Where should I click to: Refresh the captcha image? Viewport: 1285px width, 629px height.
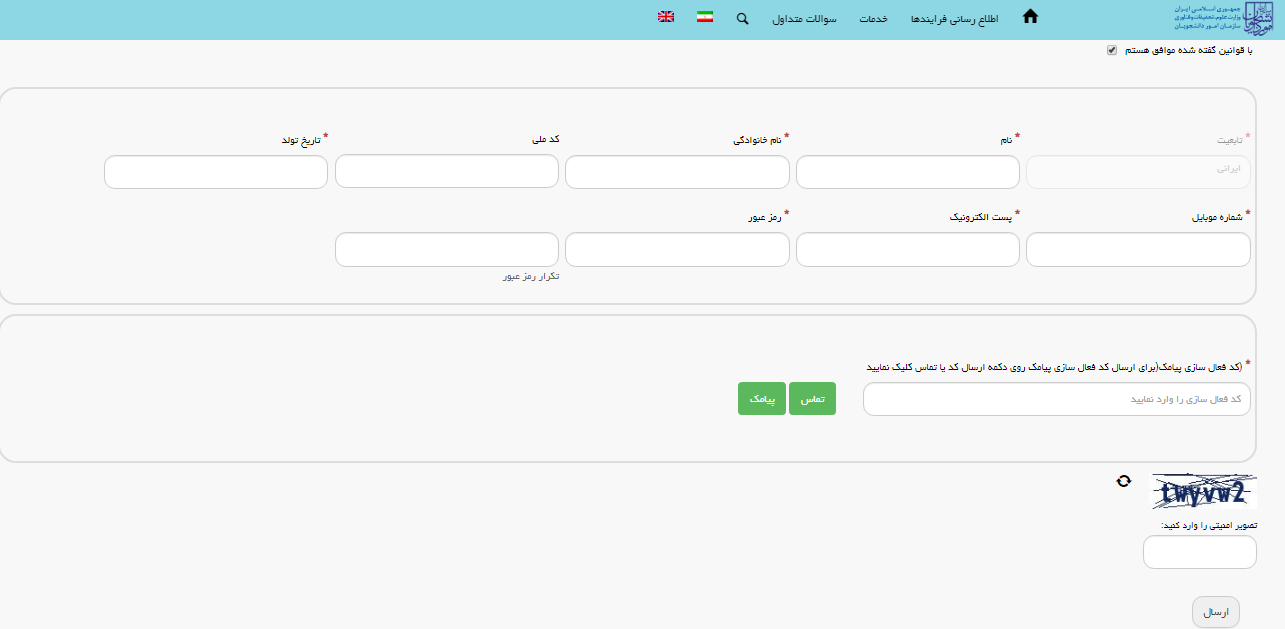[x=1123, y=481]
